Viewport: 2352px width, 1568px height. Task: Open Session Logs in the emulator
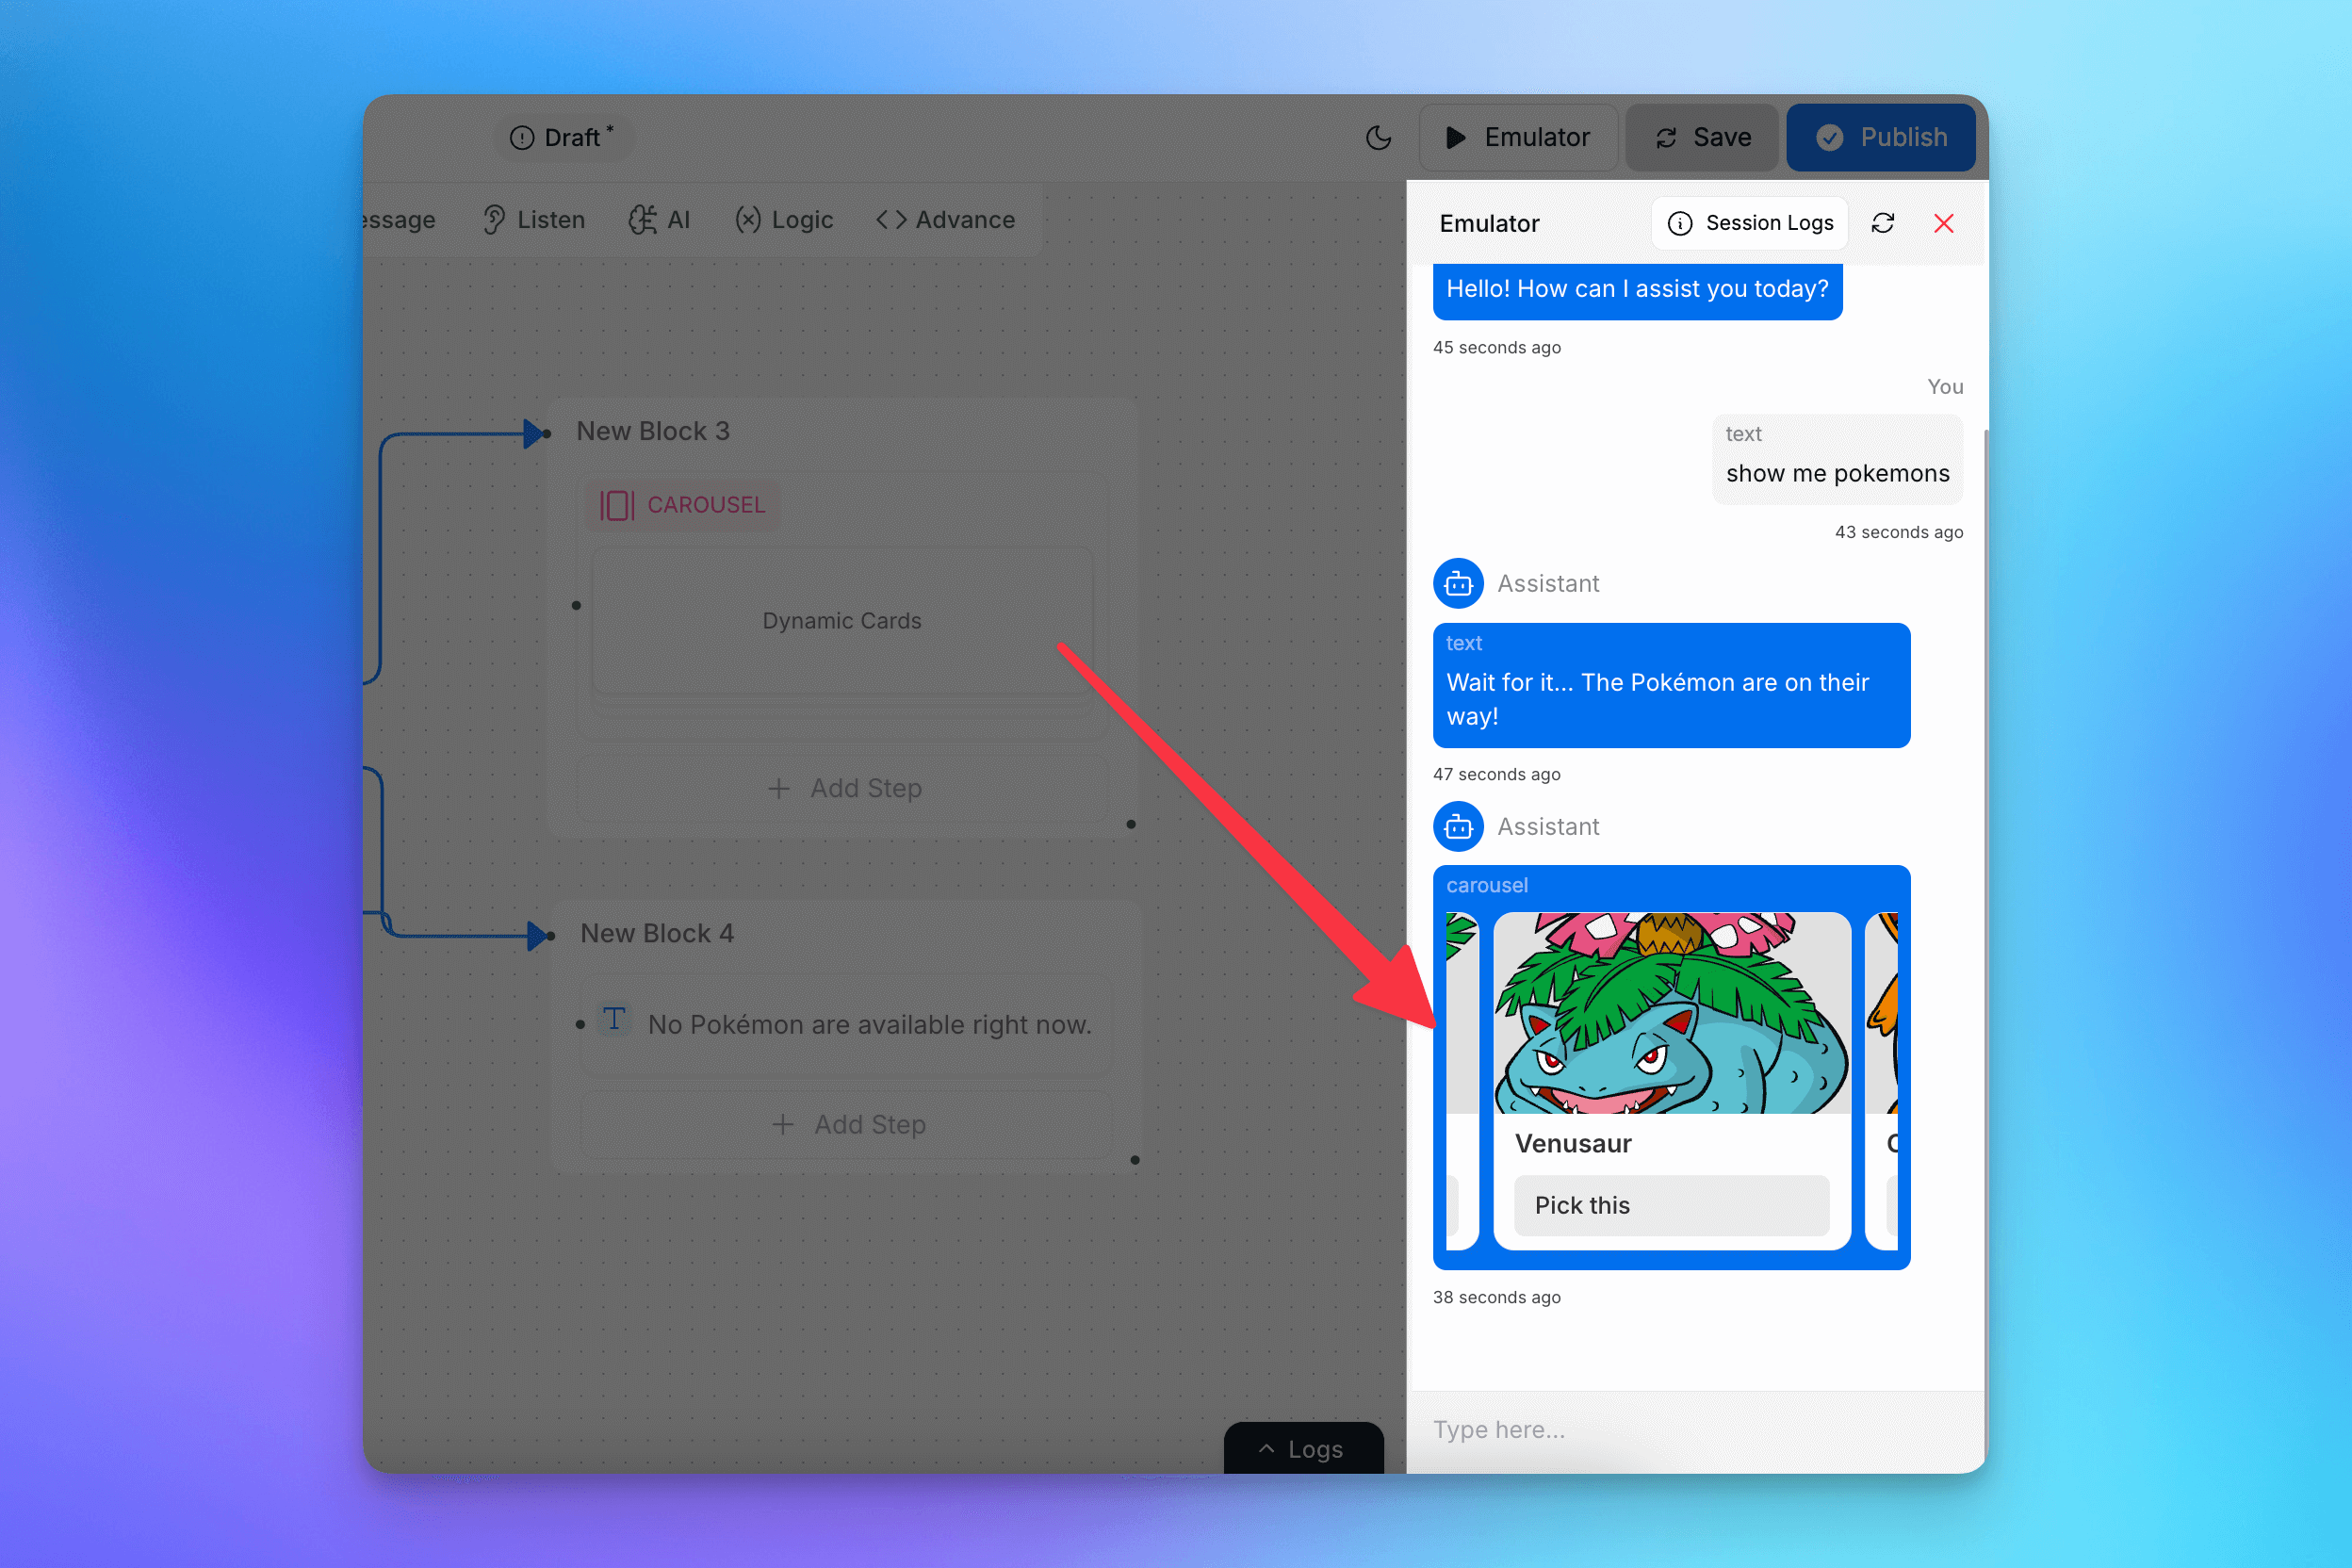click(1750, 223)
